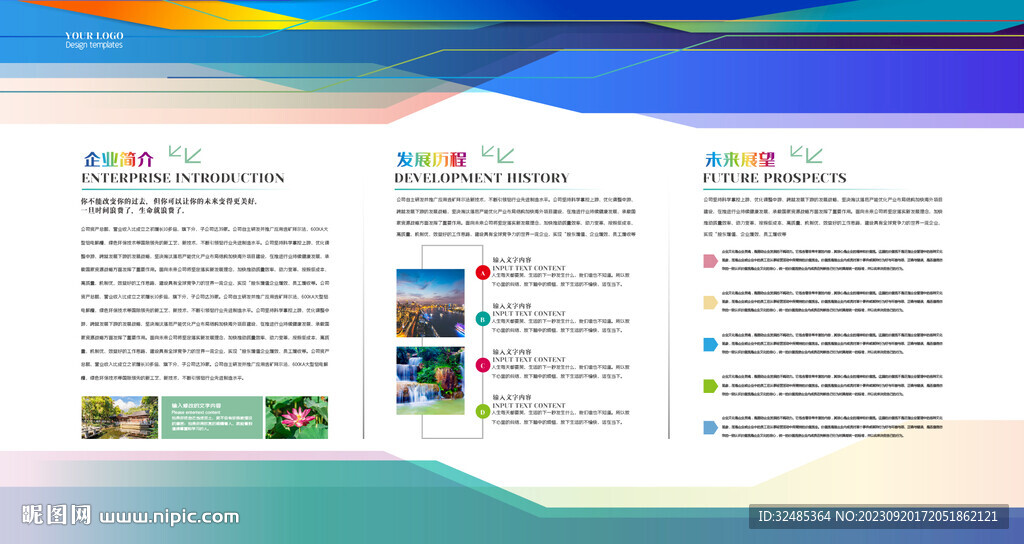Click the YOUR LOGO text
Viewport: 1024px width, 544px height.
coord(94,36)
